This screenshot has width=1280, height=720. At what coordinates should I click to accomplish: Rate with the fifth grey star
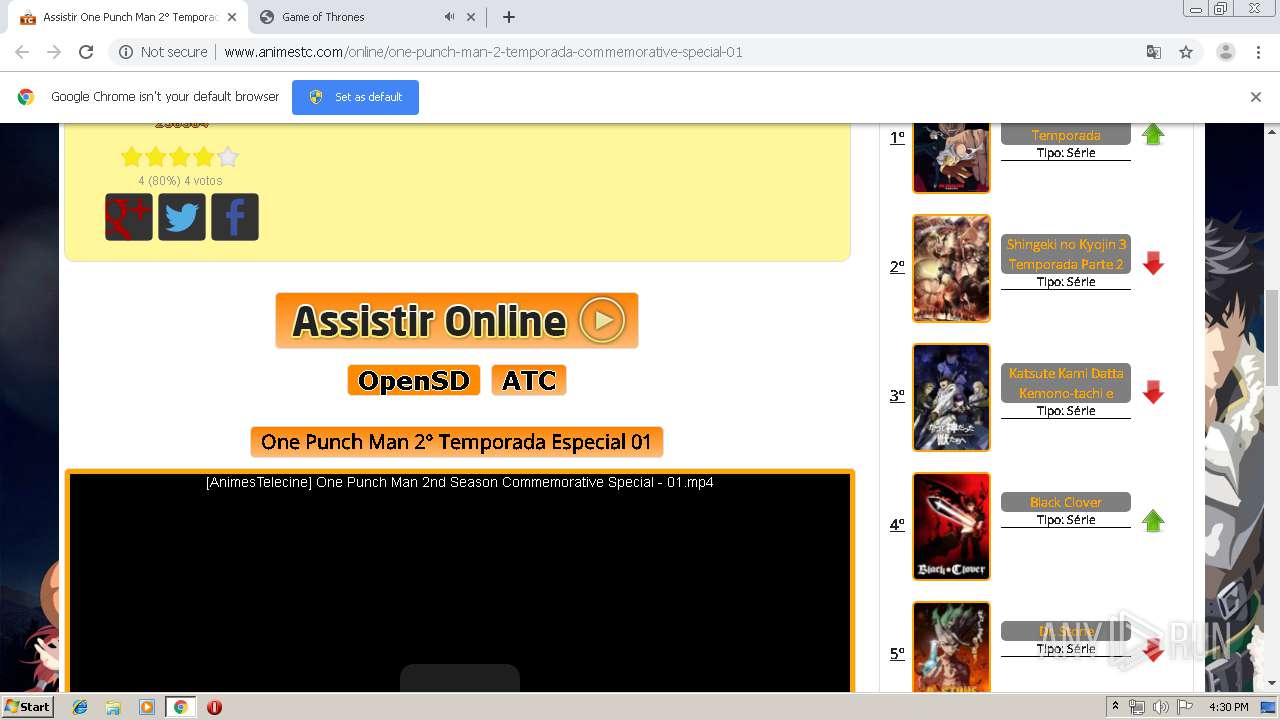228,157
